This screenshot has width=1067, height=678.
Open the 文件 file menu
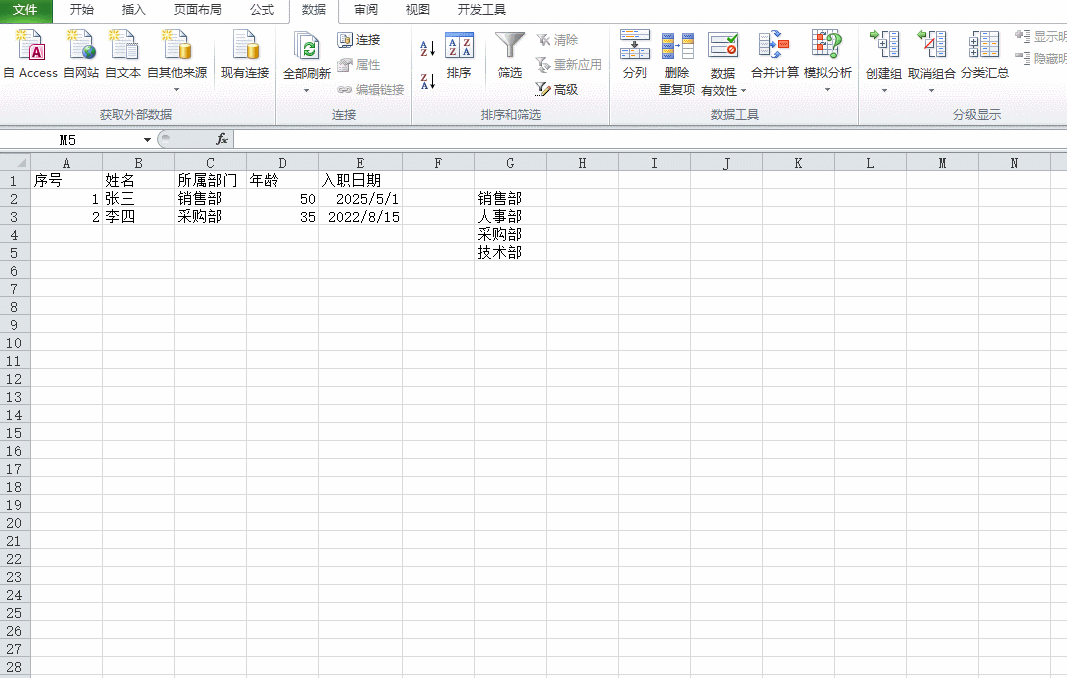pos(26,10)
